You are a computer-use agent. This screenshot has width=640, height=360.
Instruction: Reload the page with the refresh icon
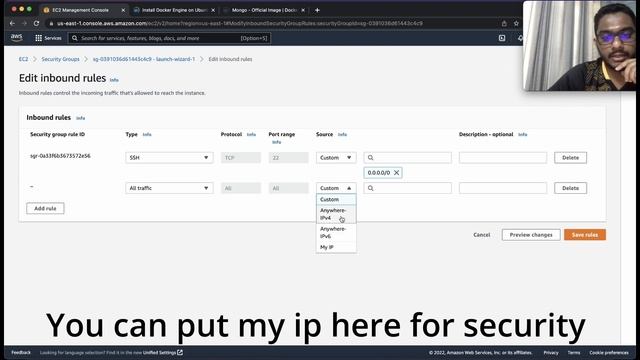36,24
